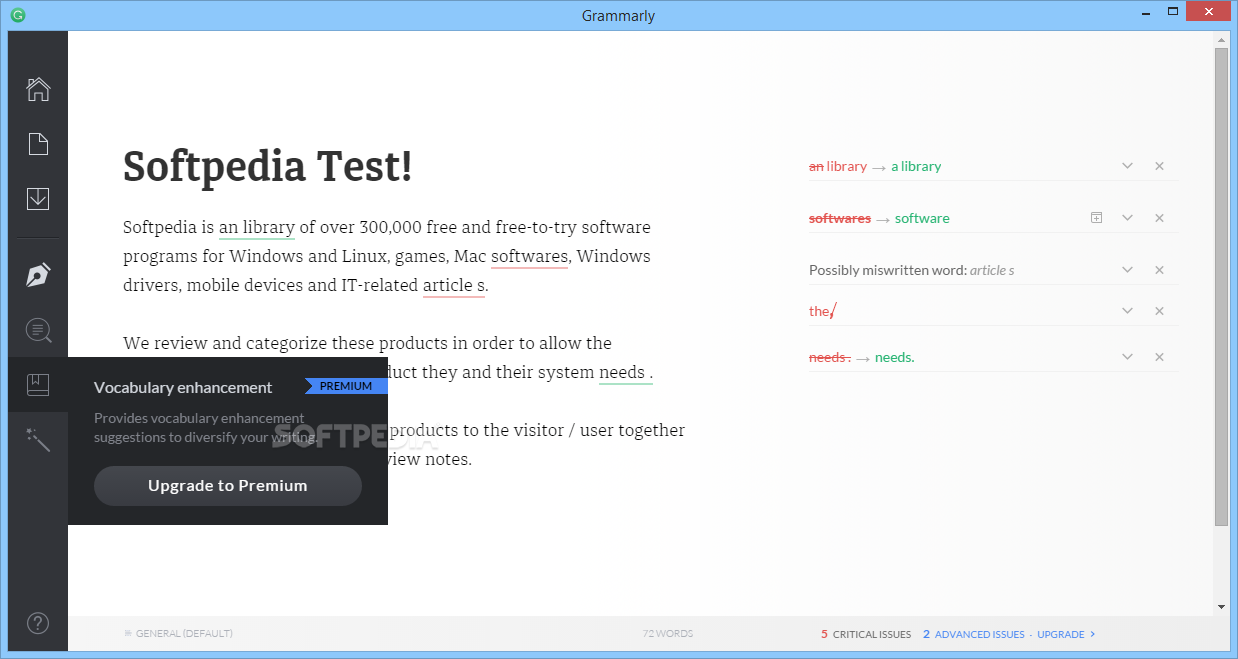Add softwares to dictionary icon
The width and height of the screenshot is (1238, 659).
(x=1096, y=218)
